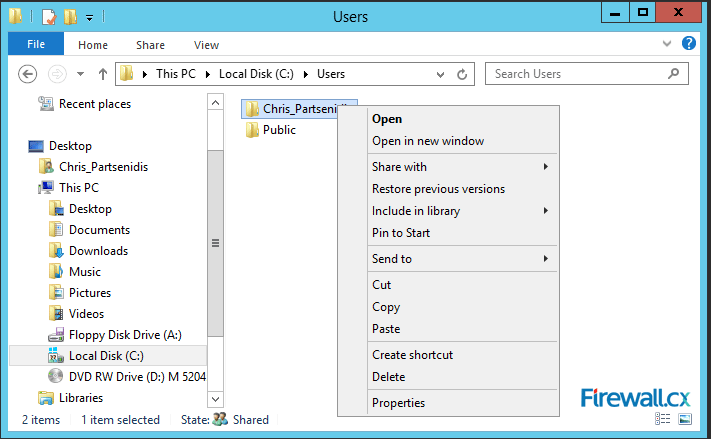Go up one level with the Up arrow
This screenshot has height=439, width=711.
click(103, 74)
